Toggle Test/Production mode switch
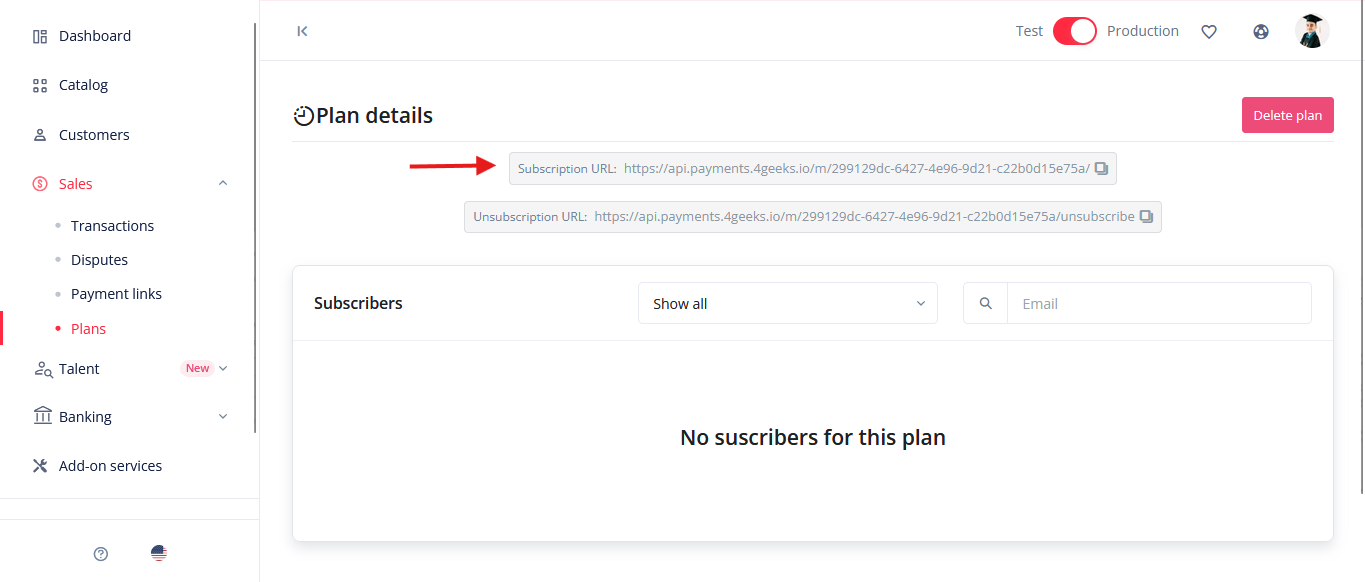 click(x=1075, y=31)
